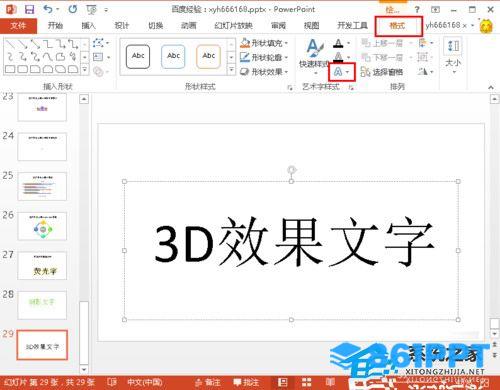
Task: Apply the black outline Abc shape style
Action: pos(138,56)
